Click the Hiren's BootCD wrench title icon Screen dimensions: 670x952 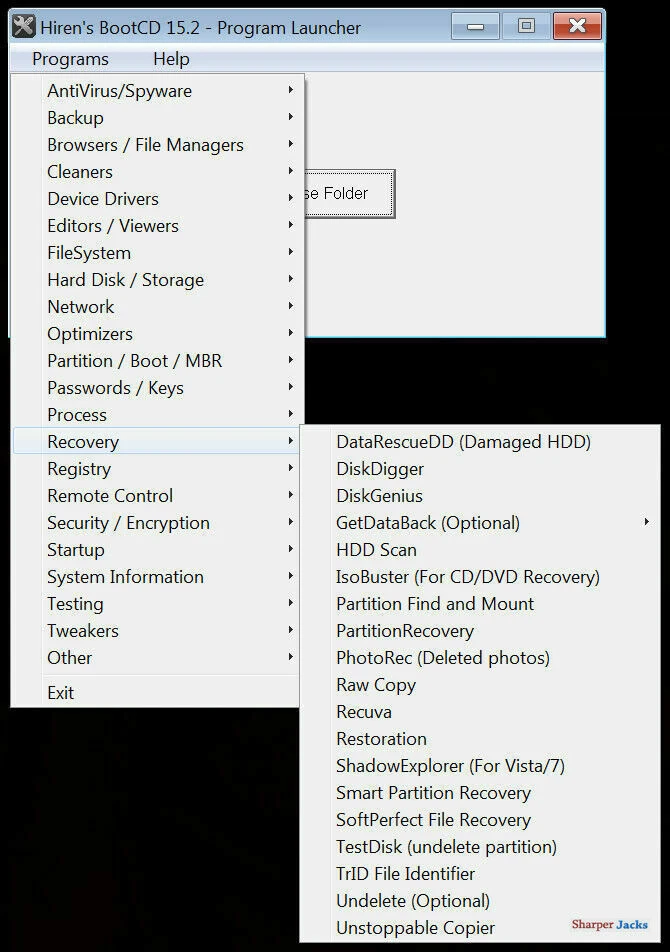click(x=24, y=27)
